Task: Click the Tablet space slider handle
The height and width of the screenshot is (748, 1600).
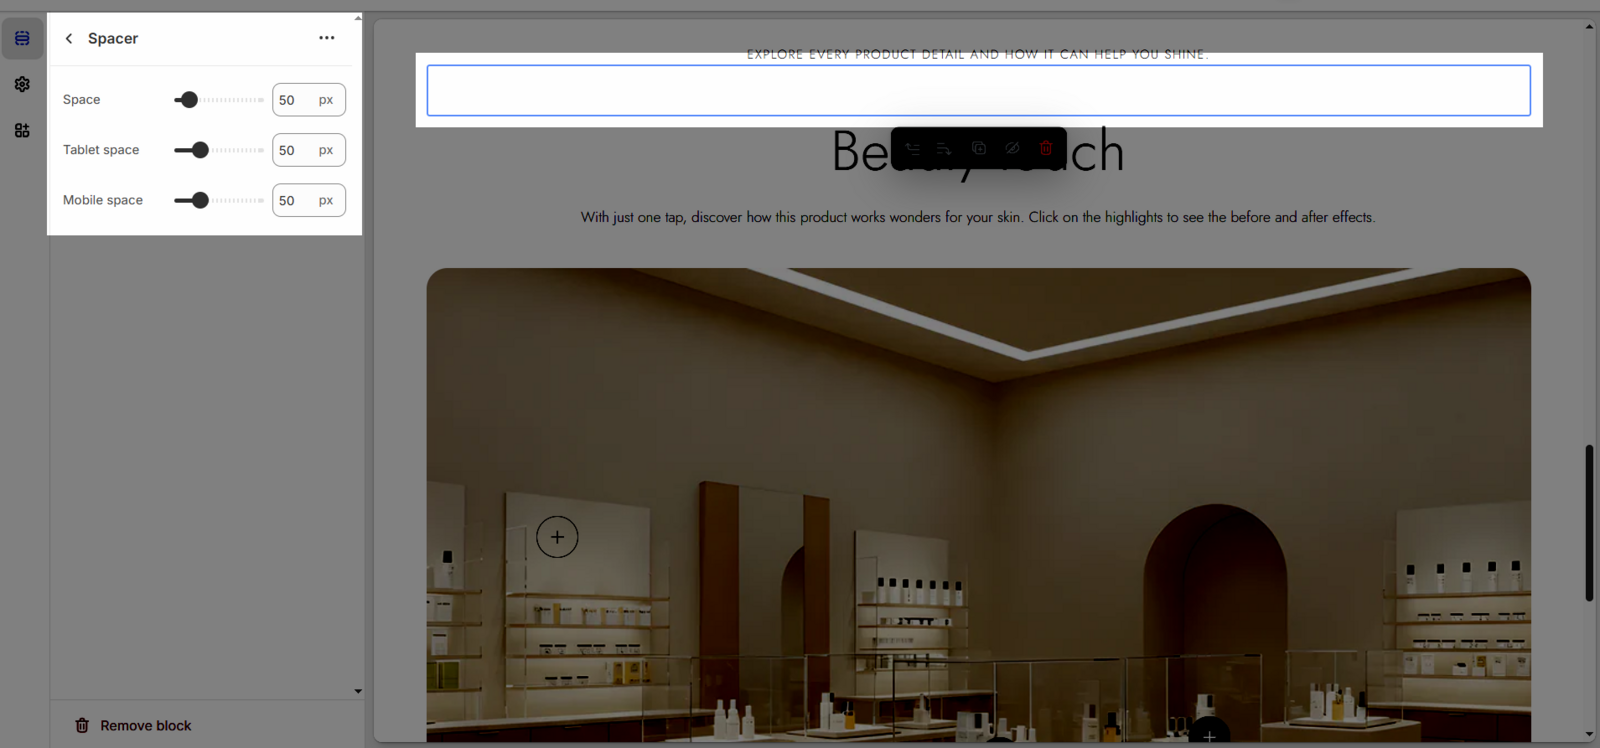Action: (200, 150)
